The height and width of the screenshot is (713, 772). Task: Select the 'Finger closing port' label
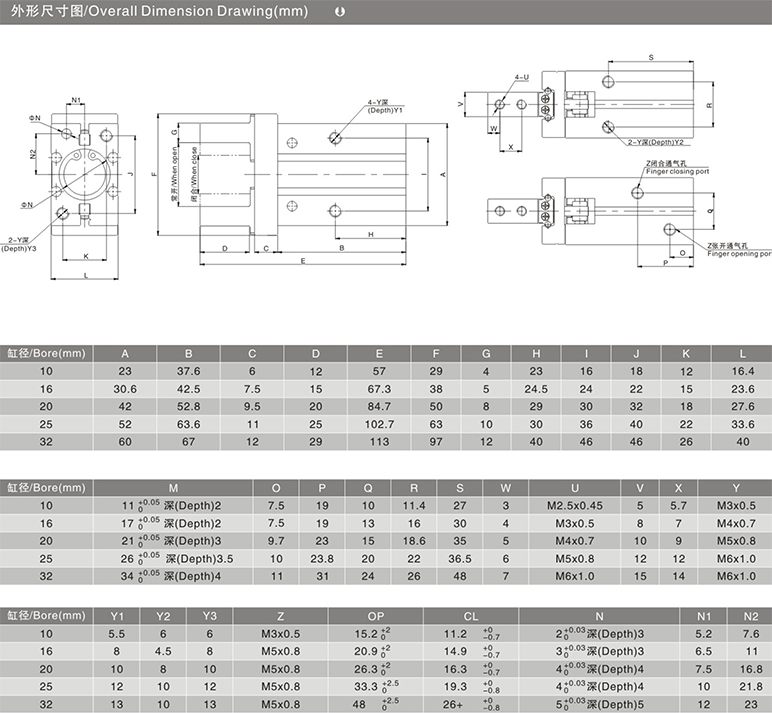pyautogui.click(x=677, y=171)
